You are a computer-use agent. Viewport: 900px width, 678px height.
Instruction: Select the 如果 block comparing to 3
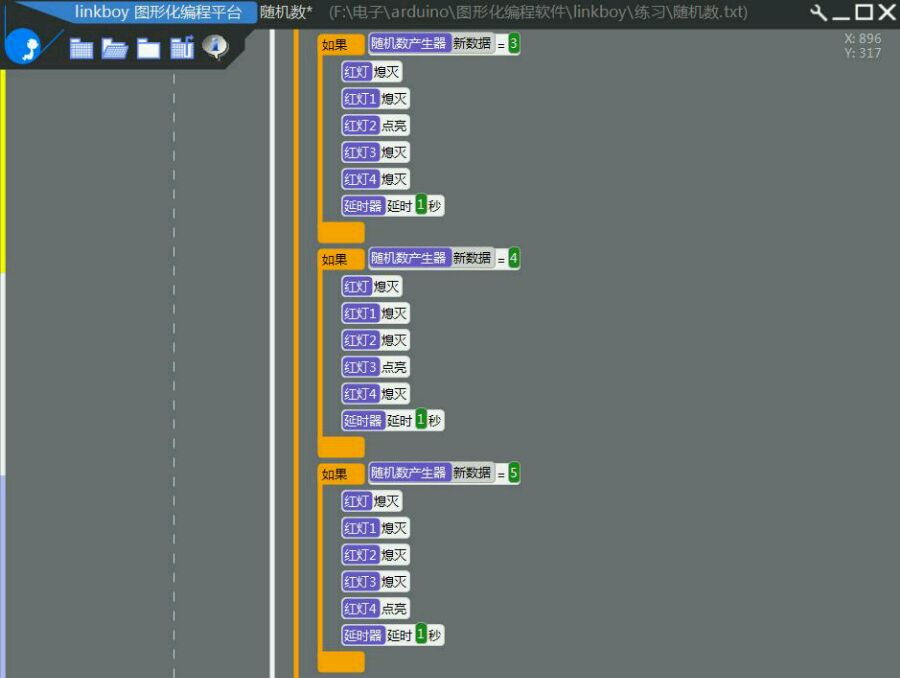(341, 45)
